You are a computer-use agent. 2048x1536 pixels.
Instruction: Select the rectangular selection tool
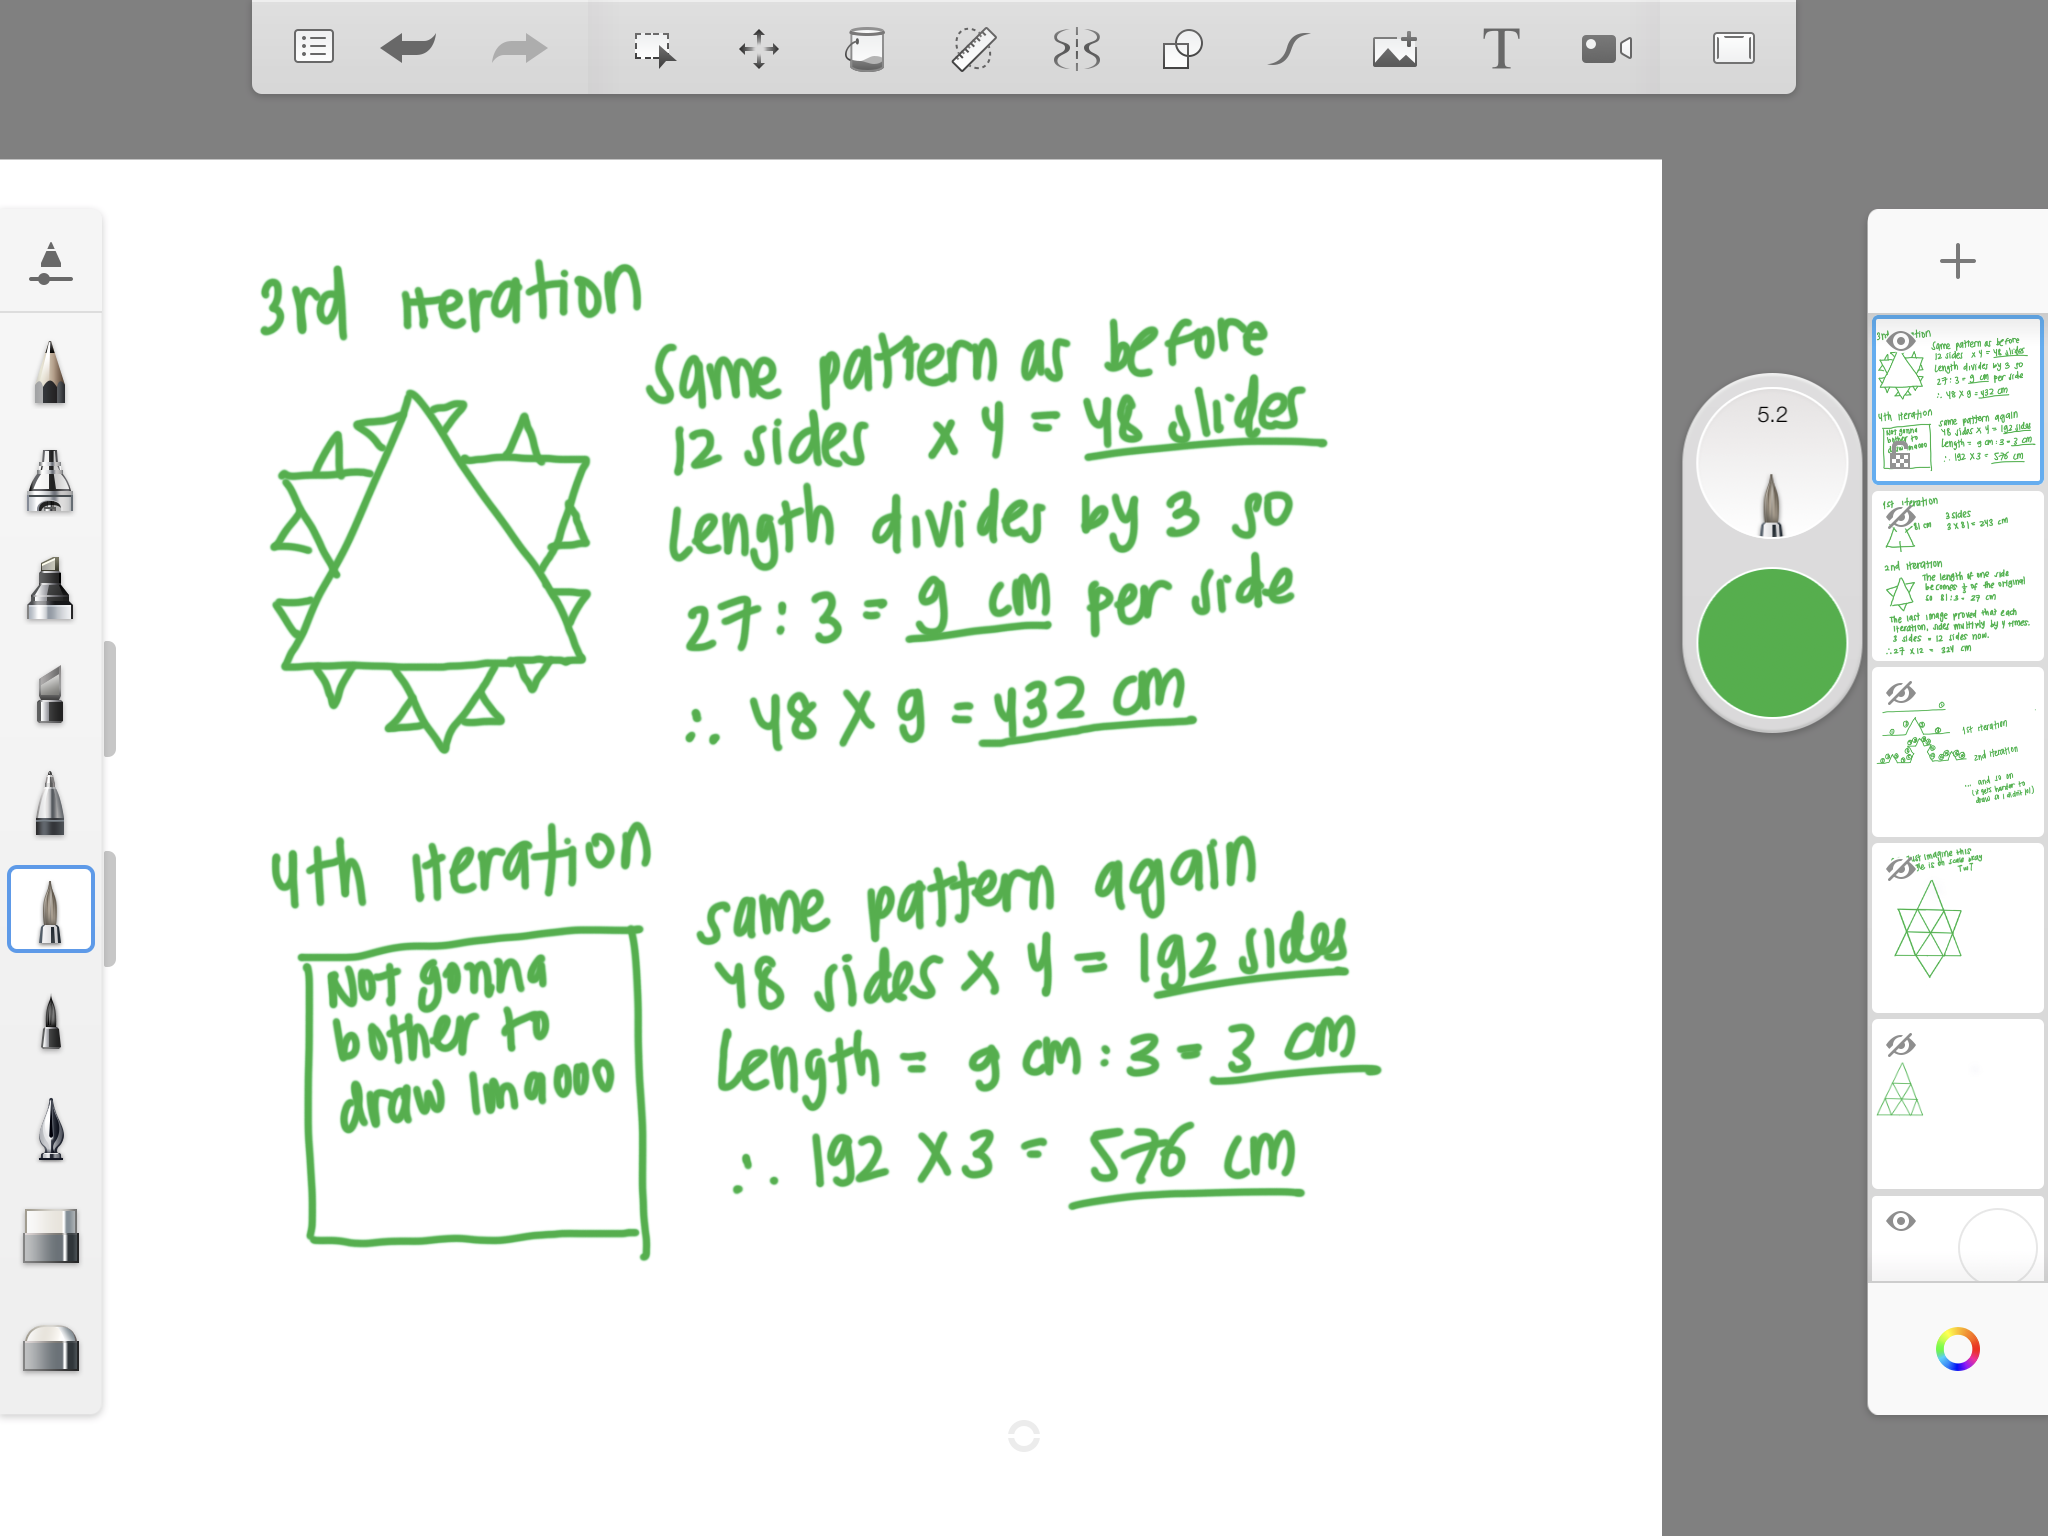[x=654, y=48]
